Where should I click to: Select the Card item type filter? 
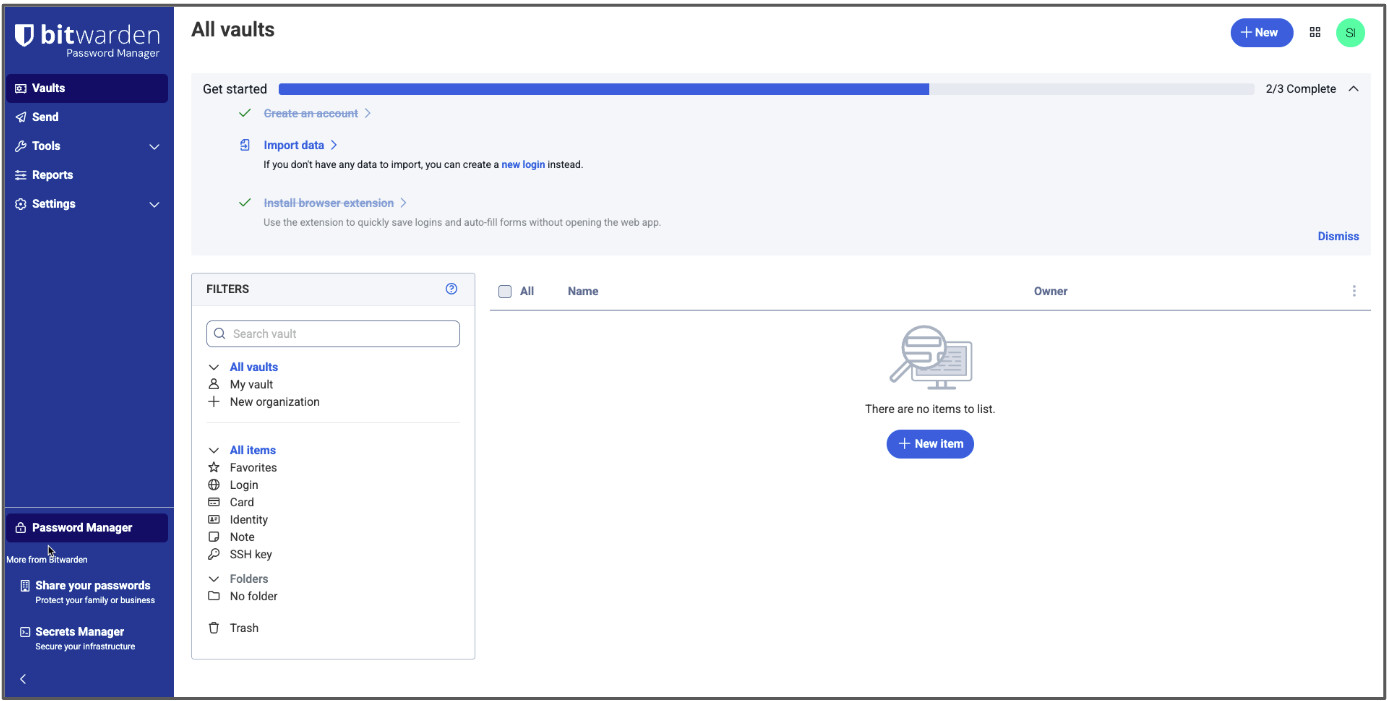click(242, 501)
